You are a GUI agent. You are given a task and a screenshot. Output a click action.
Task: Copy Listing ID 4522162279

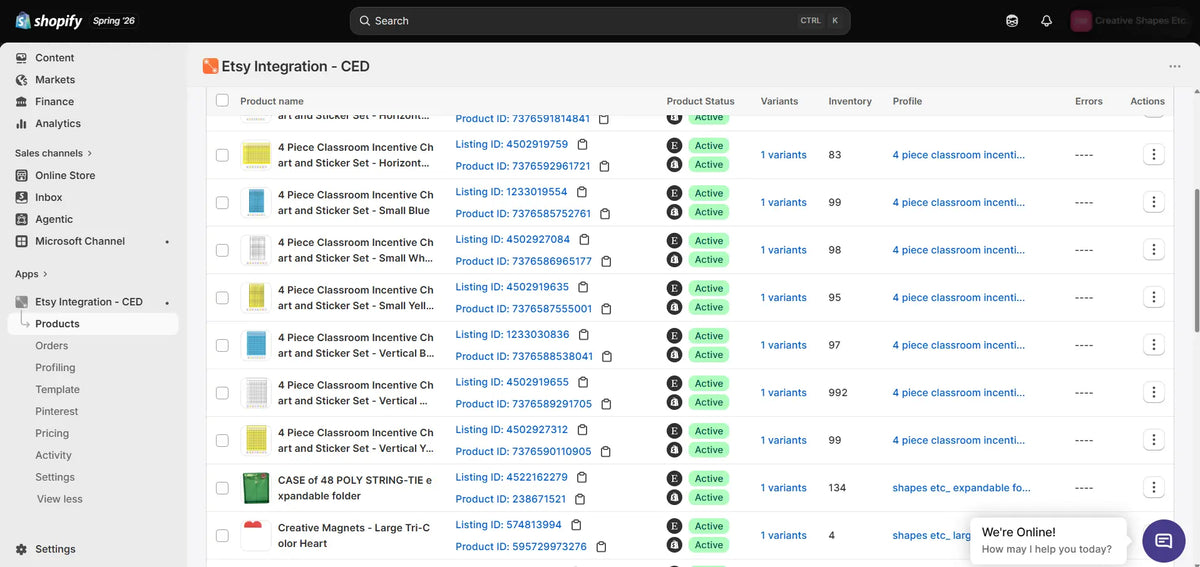(x=582, y=477)
